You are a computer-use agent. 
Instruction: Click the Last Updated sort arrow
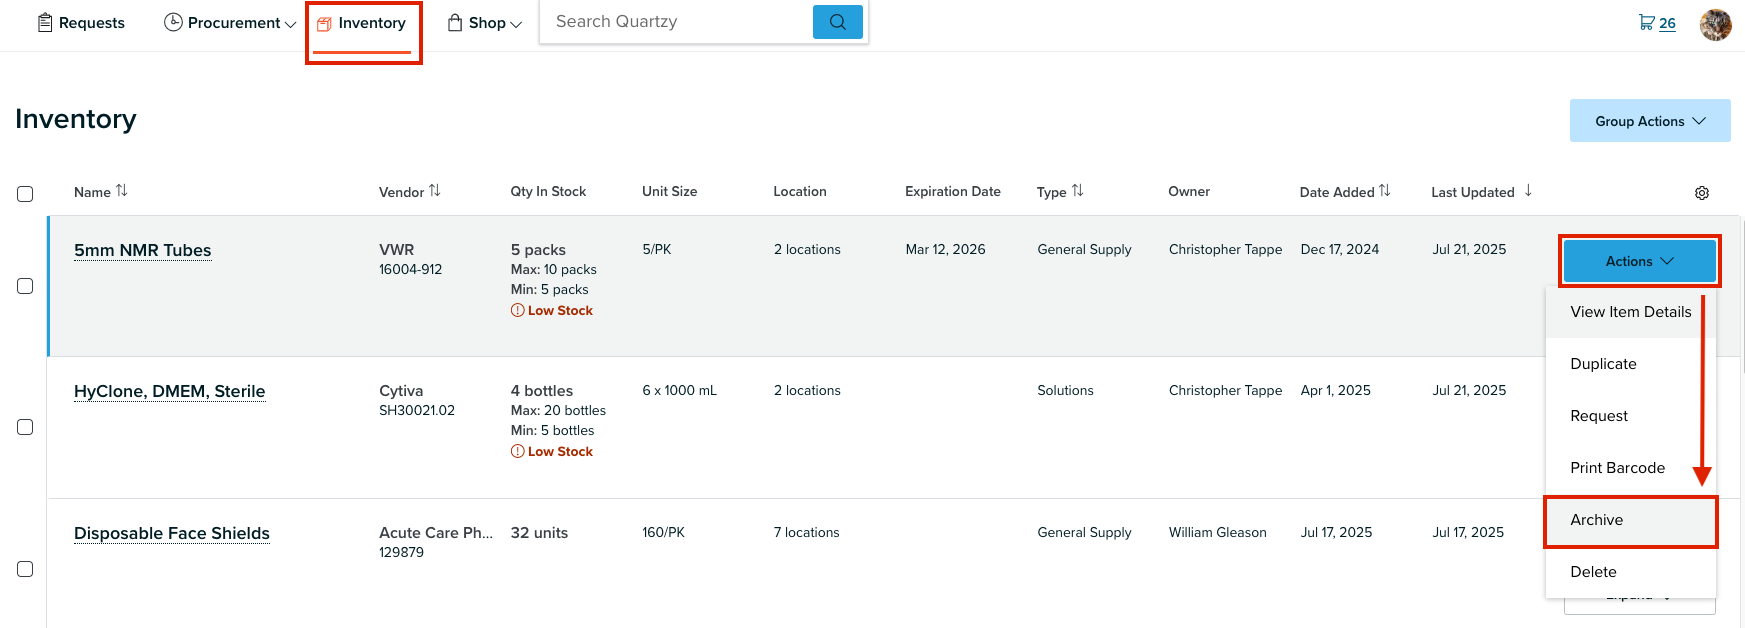click(1528, 191)
